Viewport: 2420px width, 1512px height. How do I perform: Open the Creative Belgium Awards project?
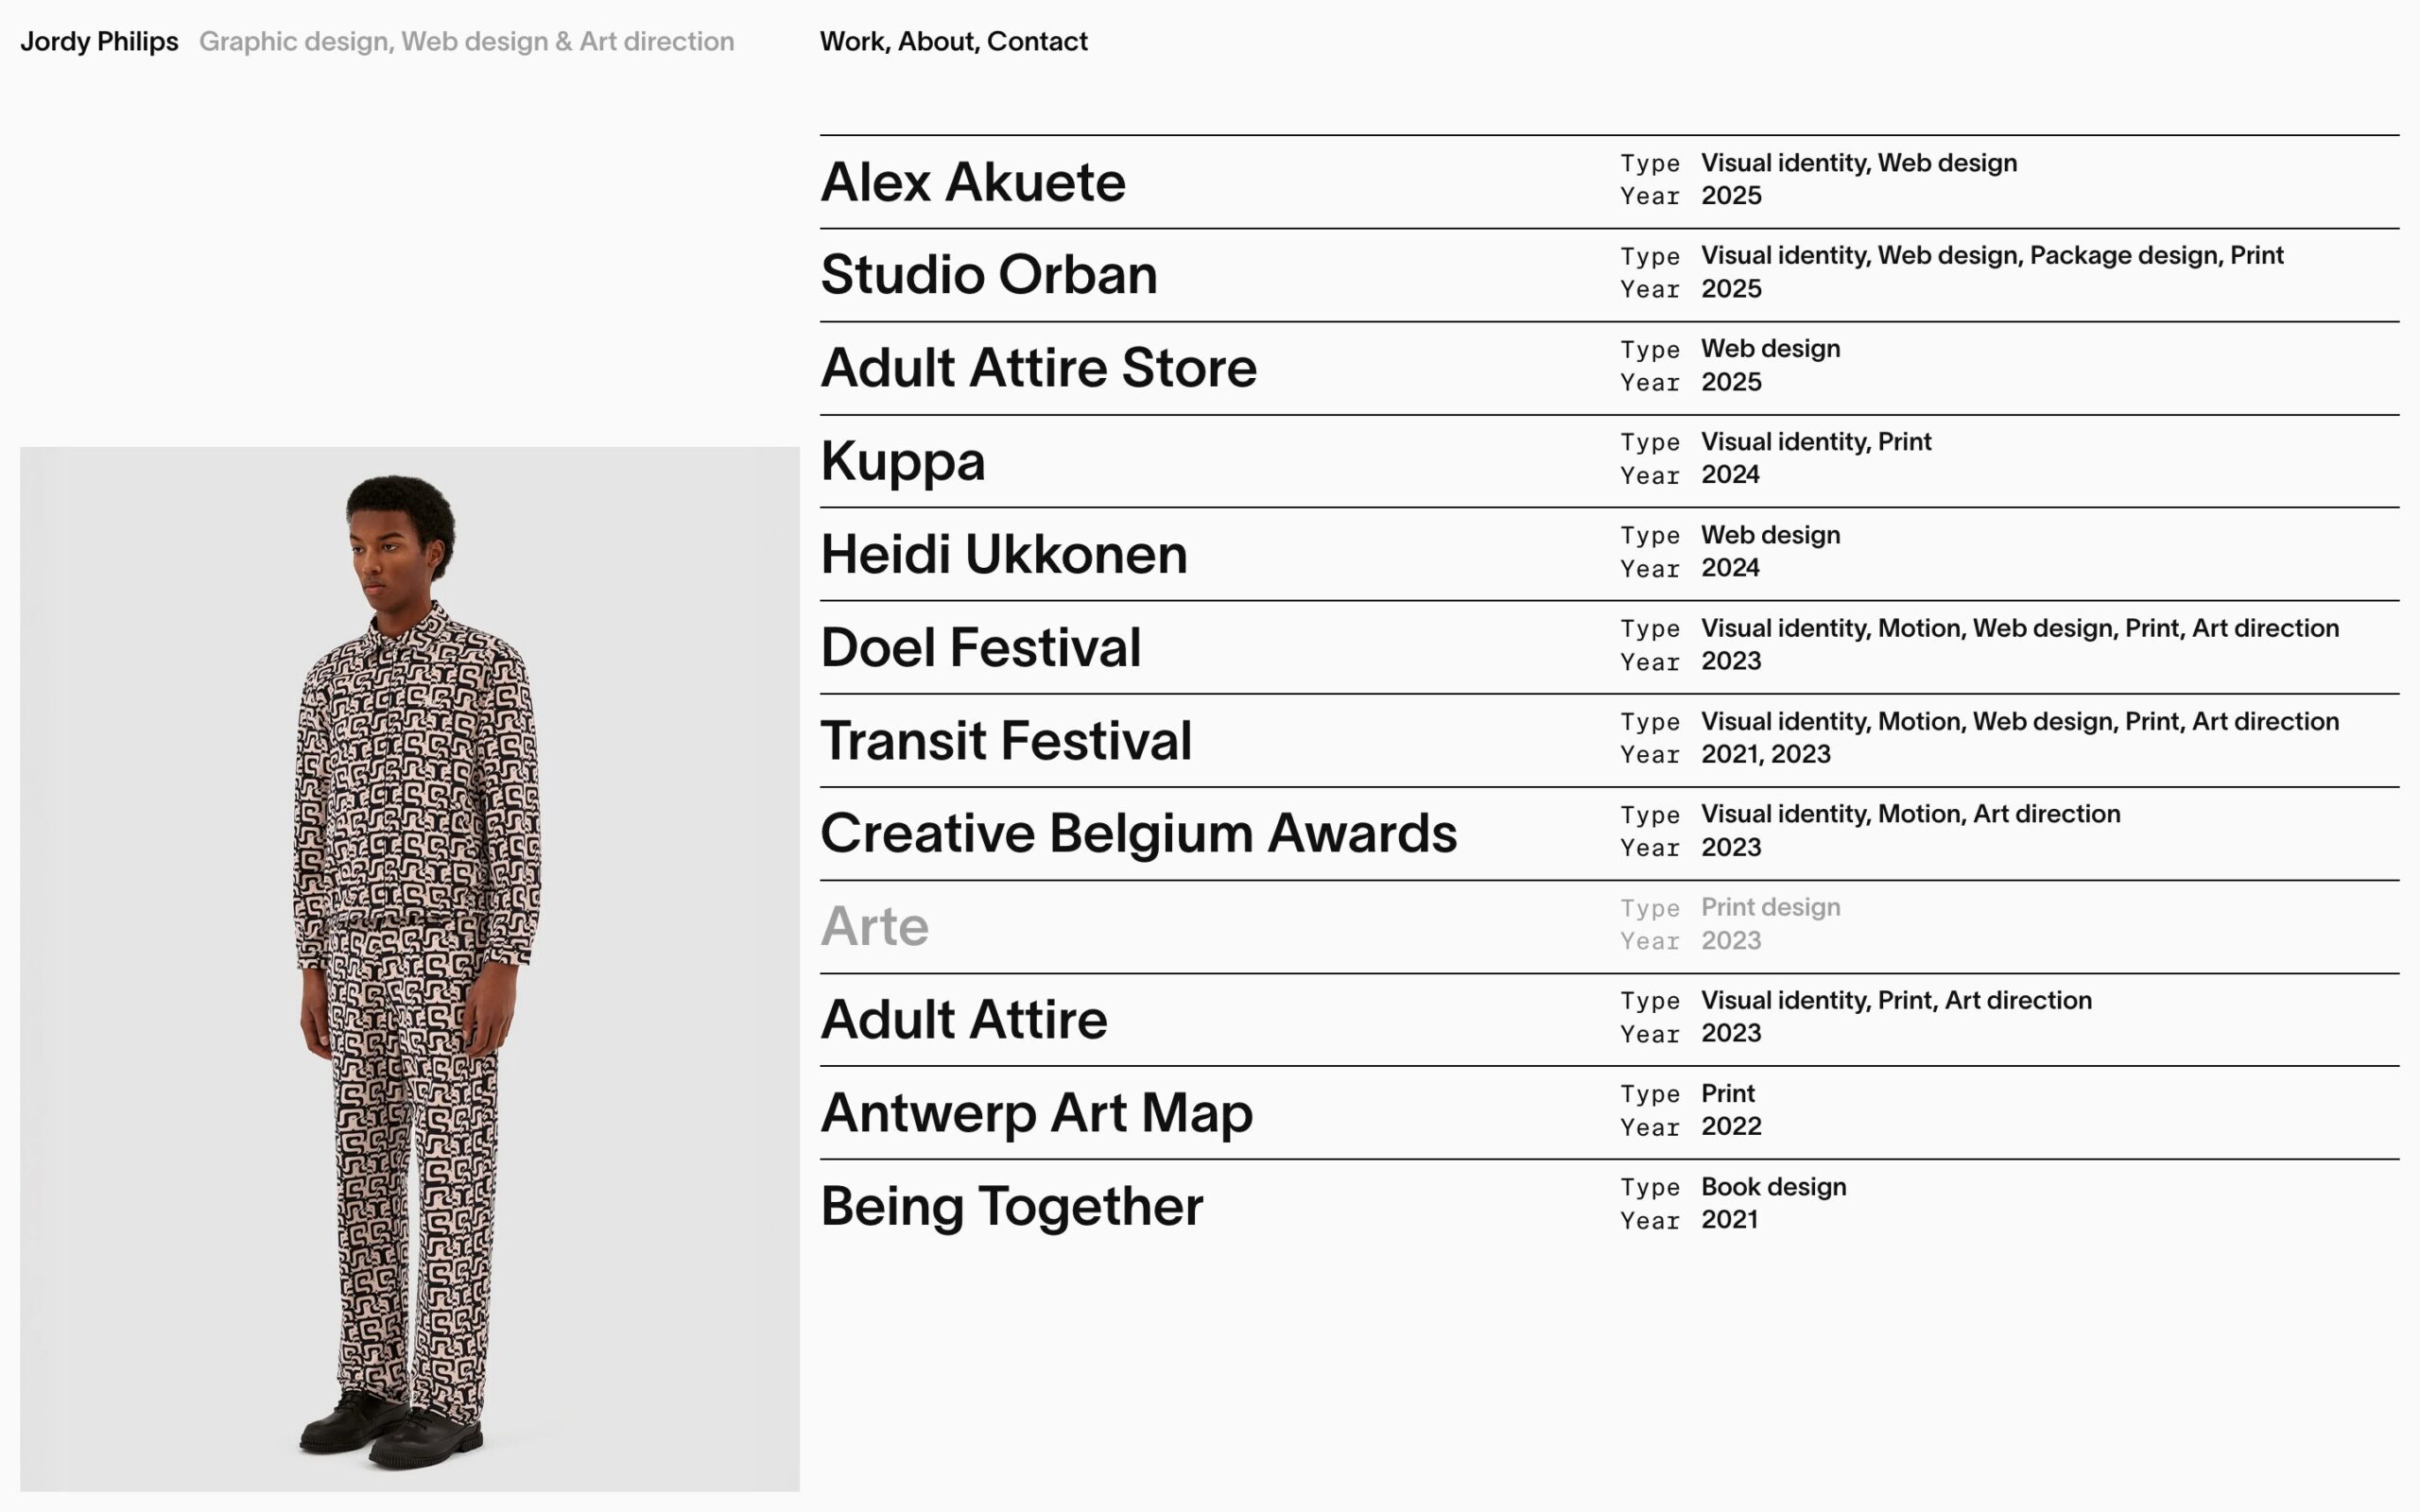coord(1138,833)
